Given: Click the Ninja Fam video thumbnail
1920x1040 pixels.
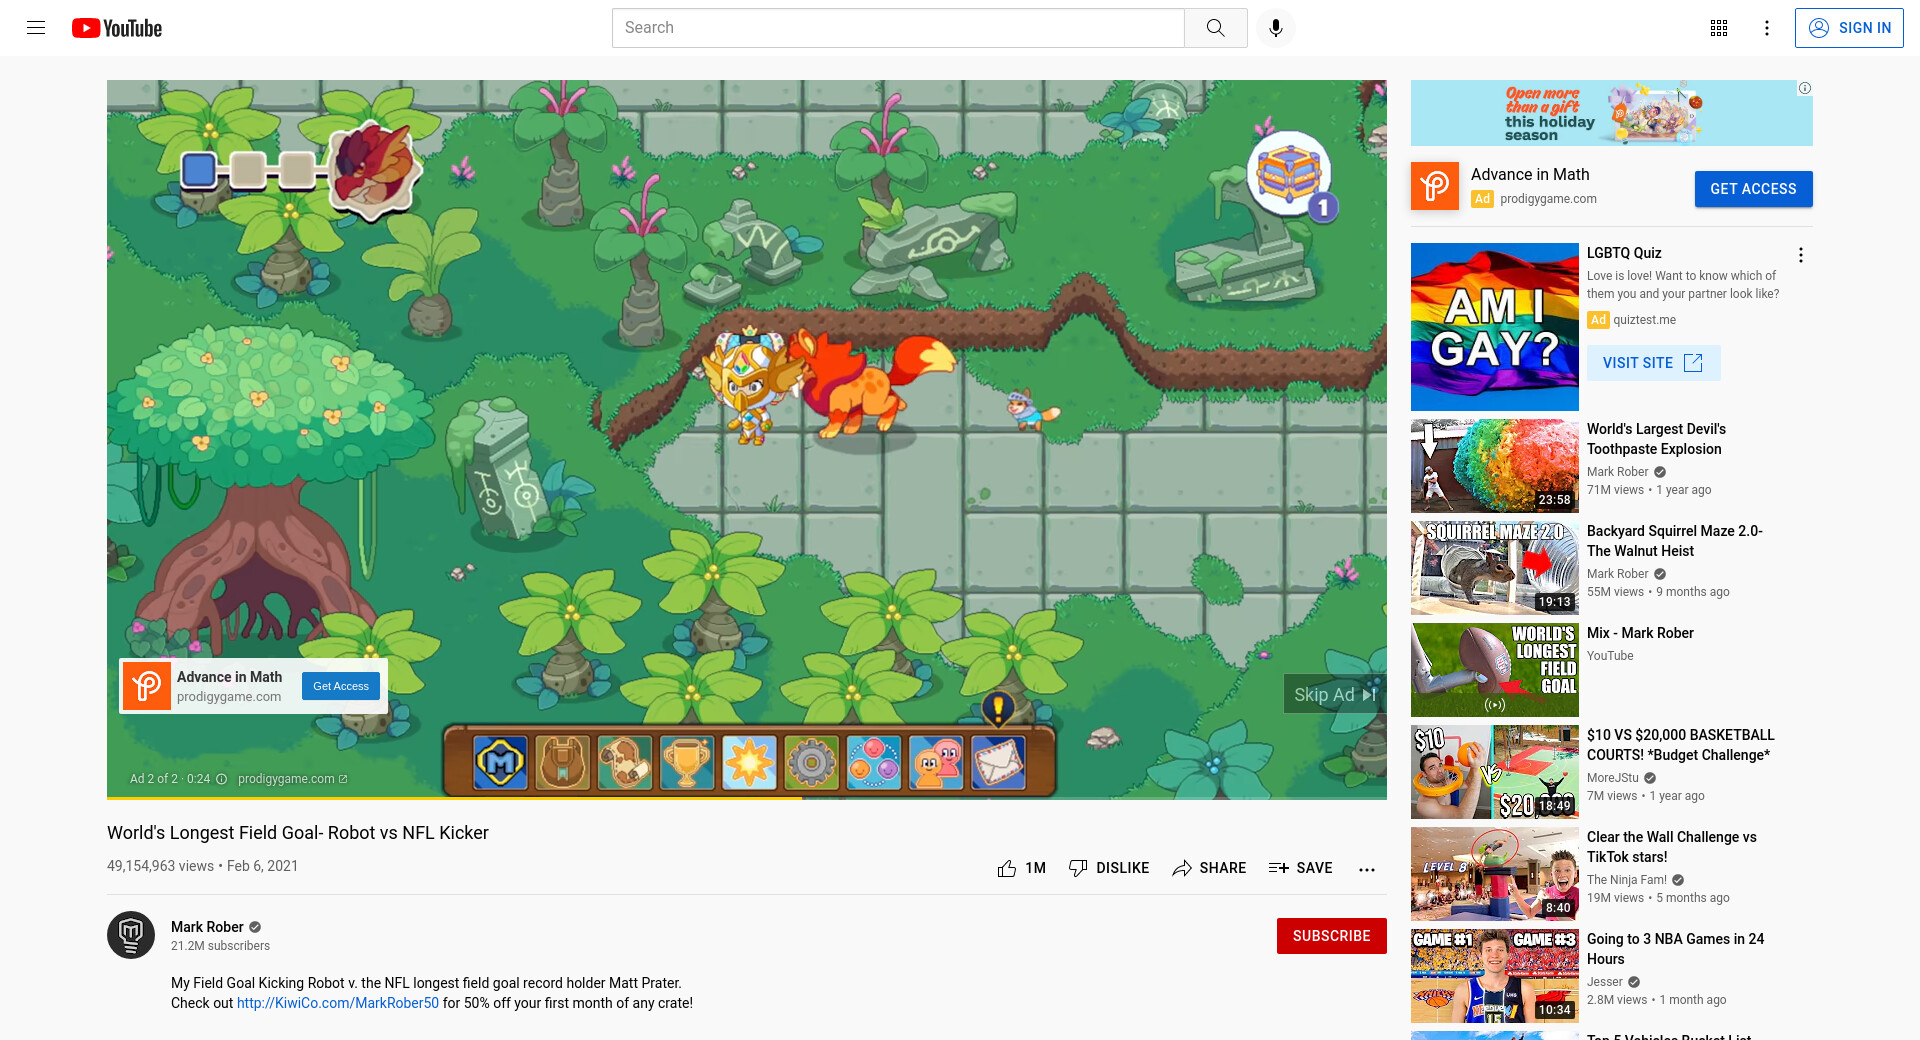Looking at the screenshot, I should point(1495,874).
